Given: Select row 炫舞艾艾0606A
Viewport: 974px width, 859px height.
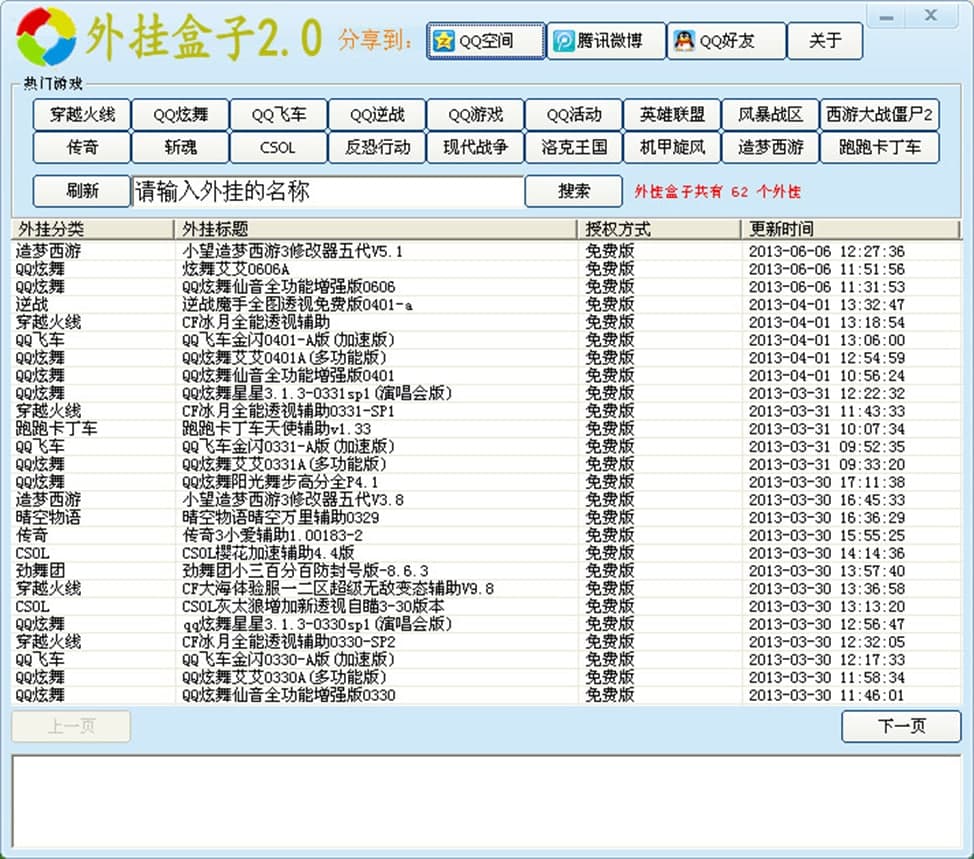Looking at the screenshot, I should coord(486,269).
